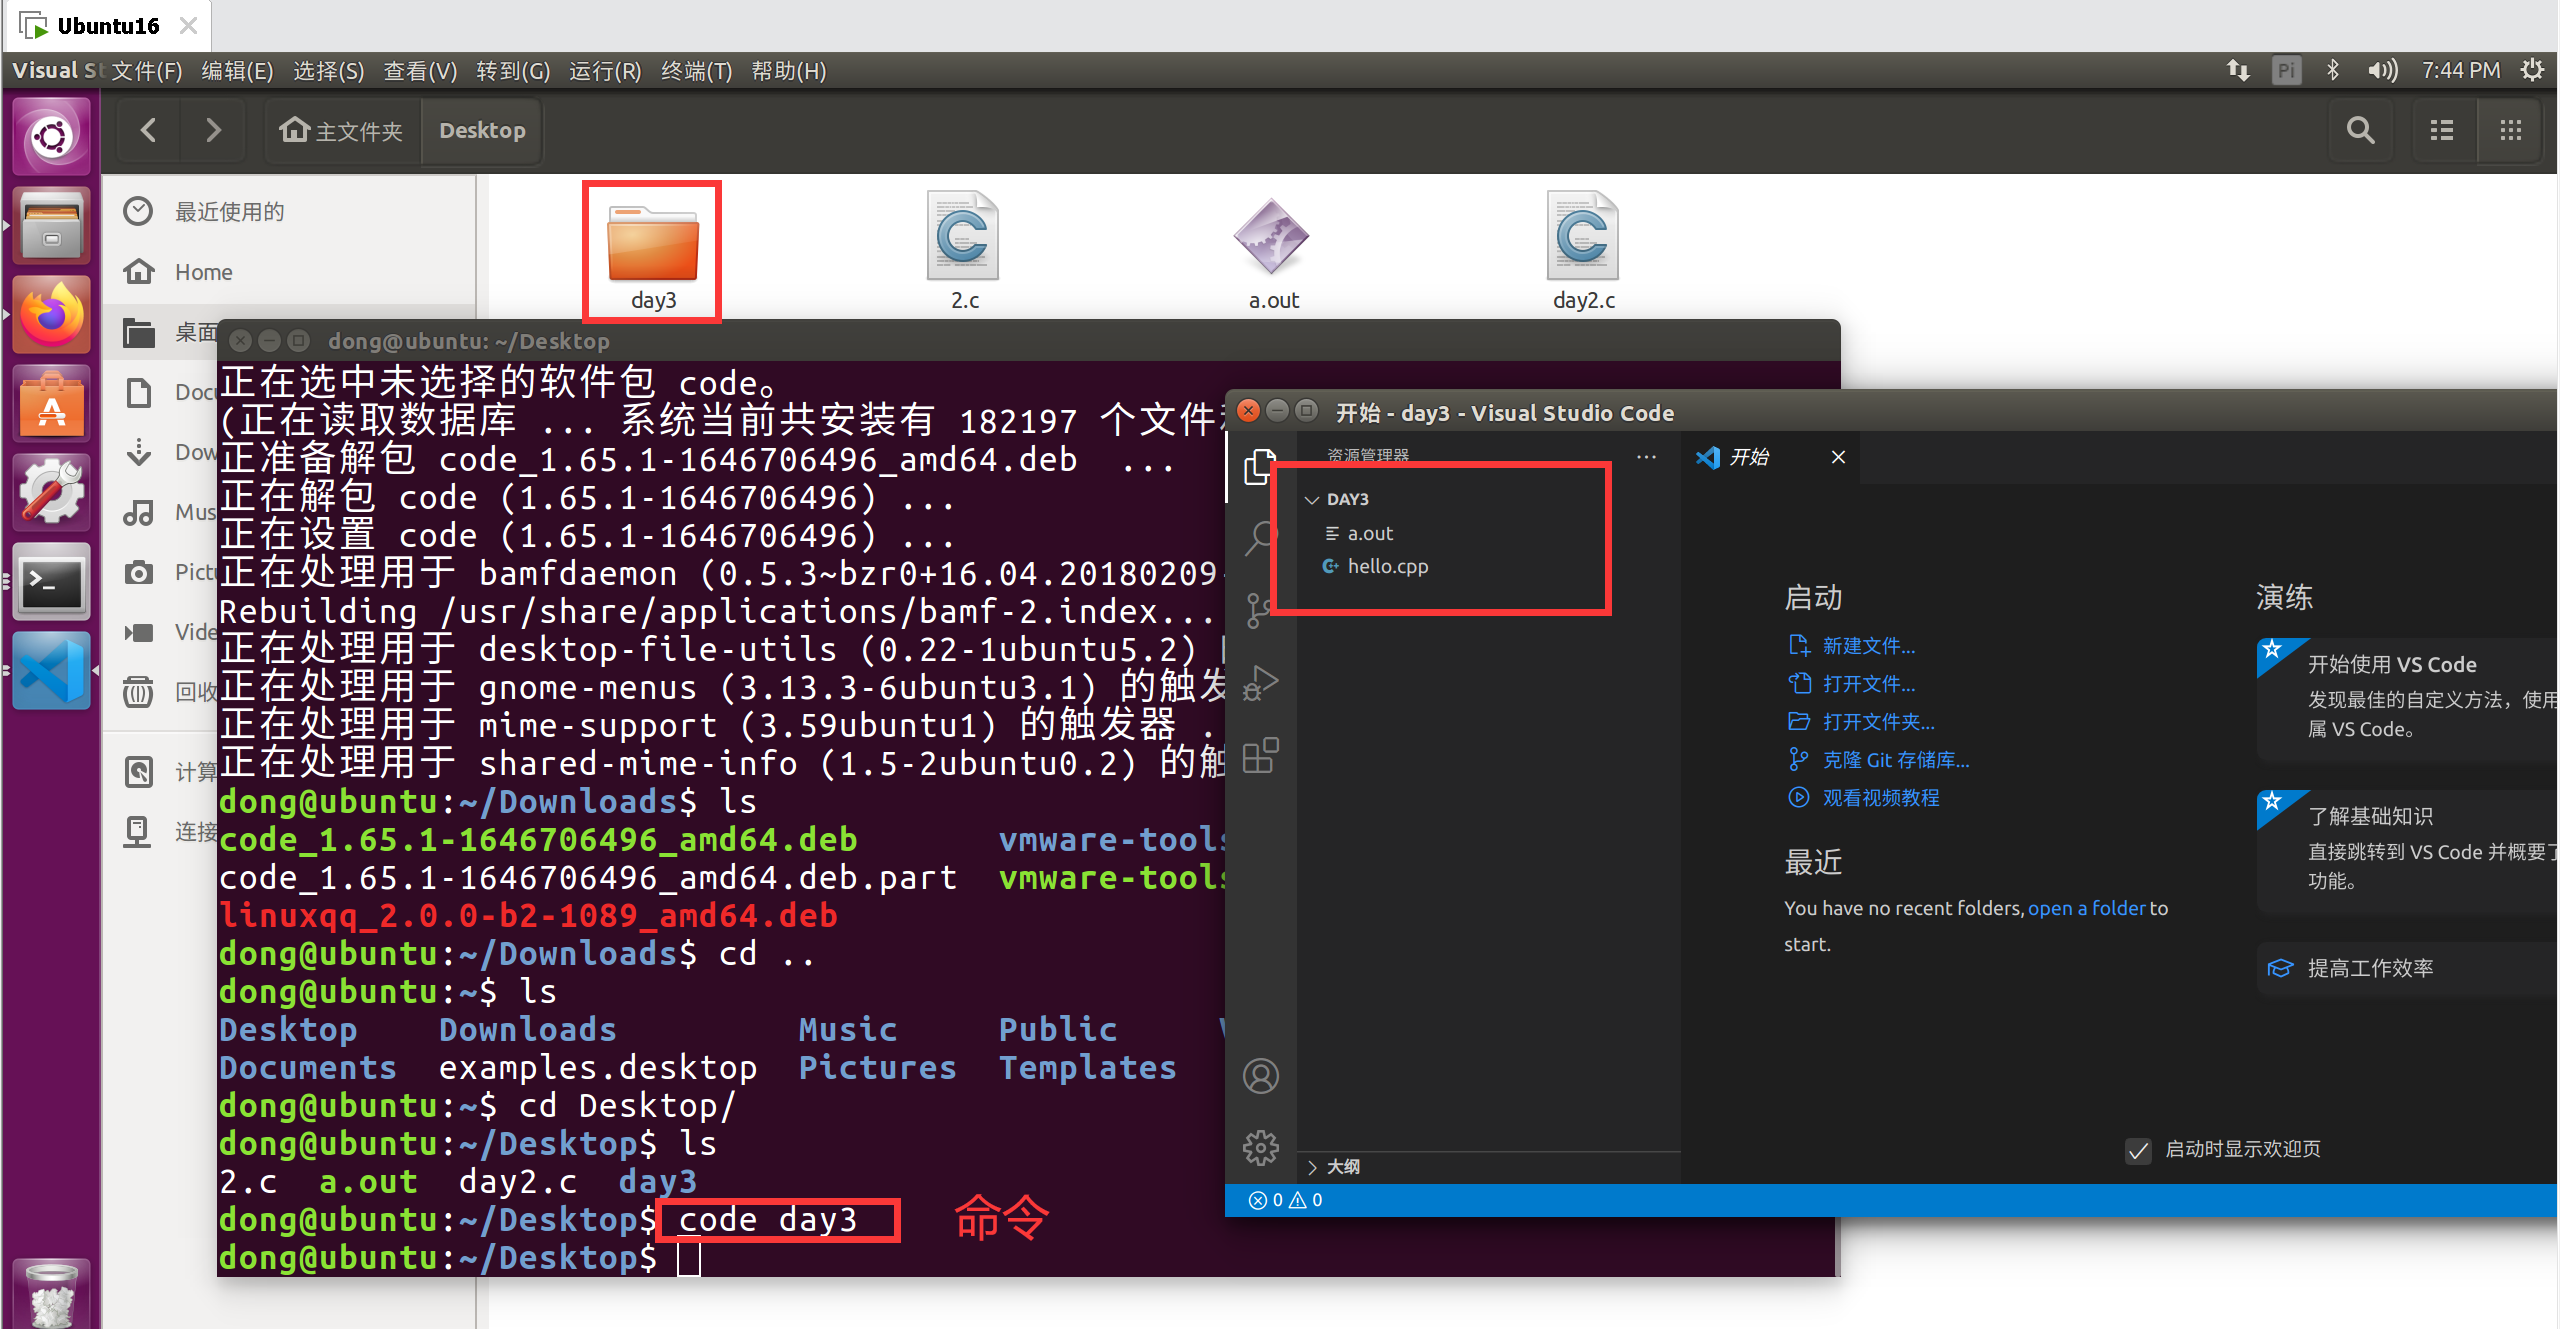2560x1329 pixels.
Task: Open 开始使用 VS Code walkthrough
Action: coord(2406,698)
